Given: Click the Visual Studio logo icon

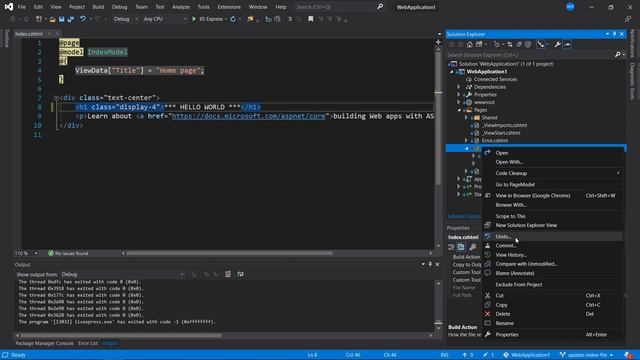Looking at the screenshot, I should (9, 7).
